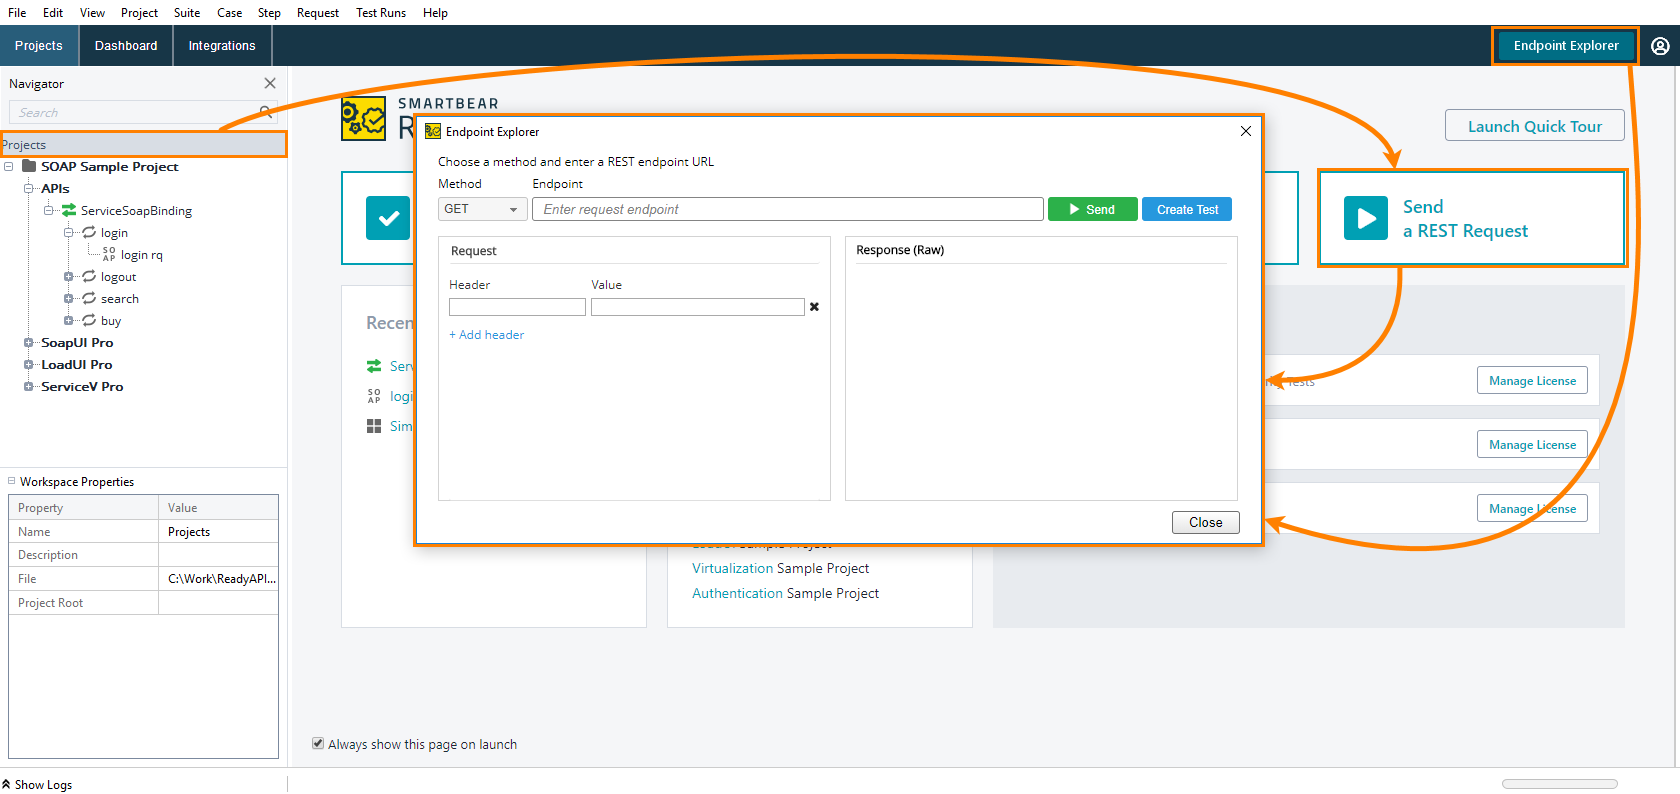Open the Test Runs menu
This screenshot has width=1680, height=794.
click(381, 13)
